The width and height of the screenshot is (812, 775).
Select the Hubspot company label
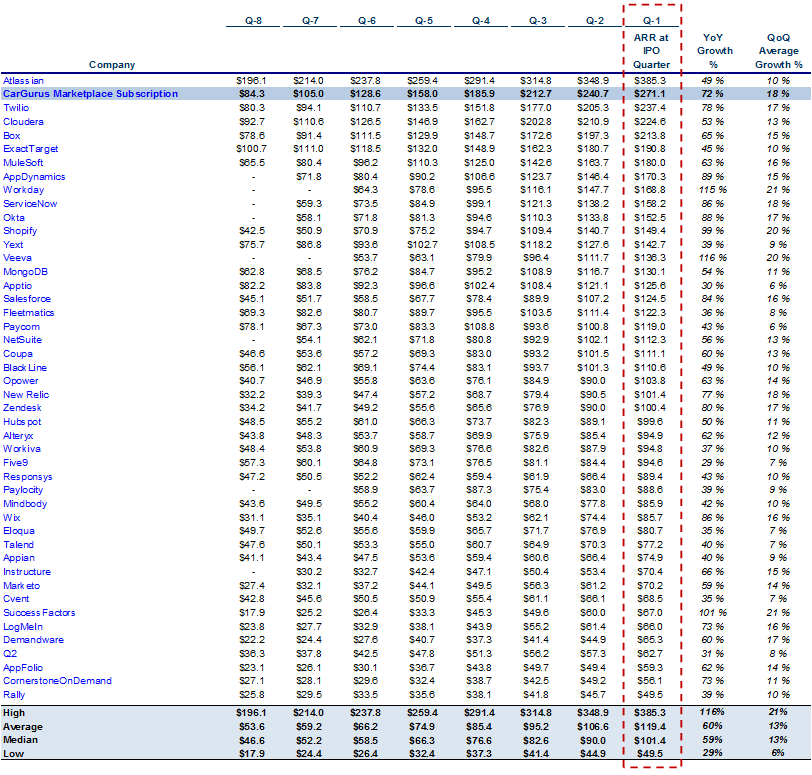22,422
